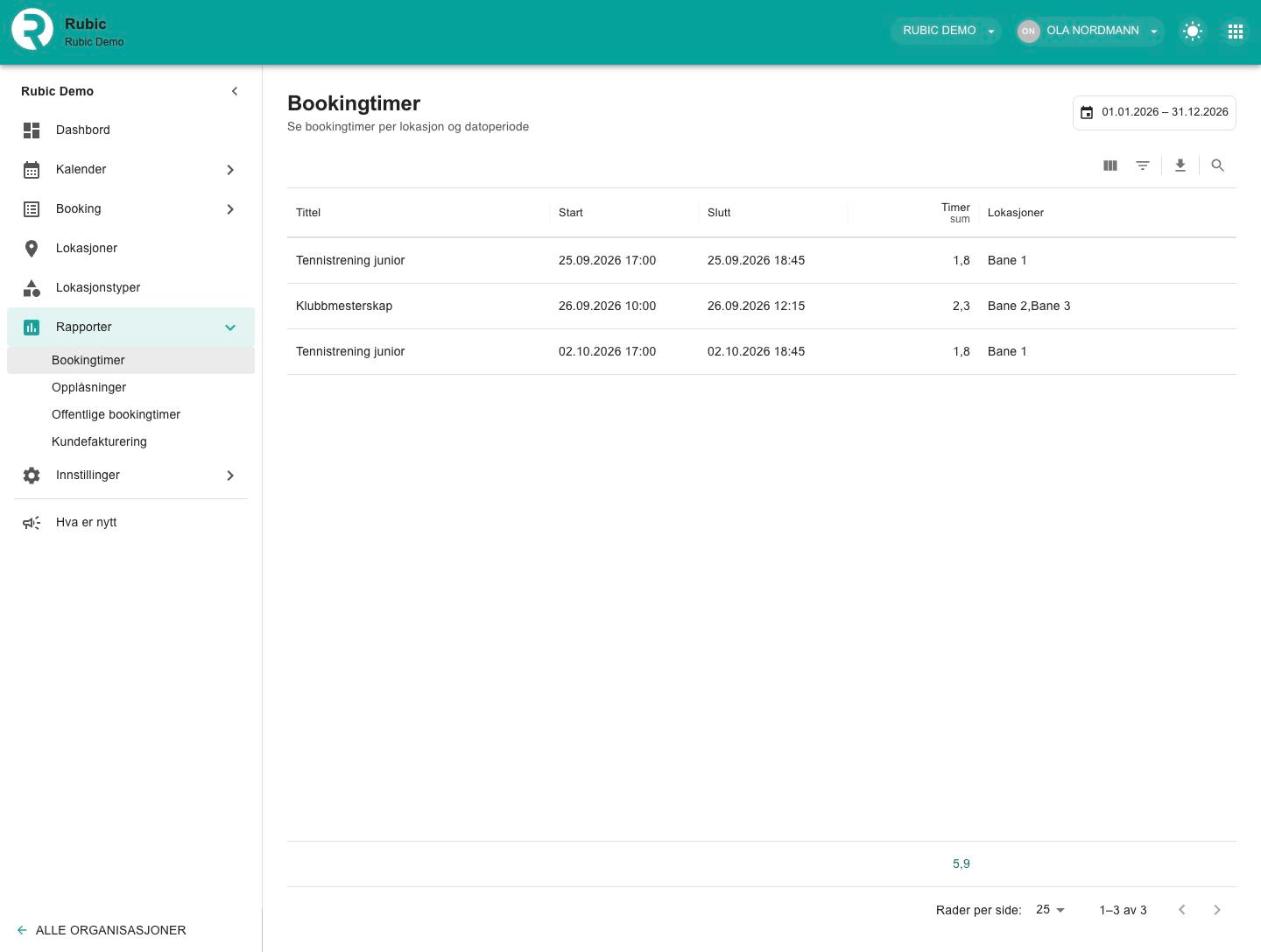Click the Lokasjonstyper shapes icon
1261x952 pixels.
[x=32, y=288]
